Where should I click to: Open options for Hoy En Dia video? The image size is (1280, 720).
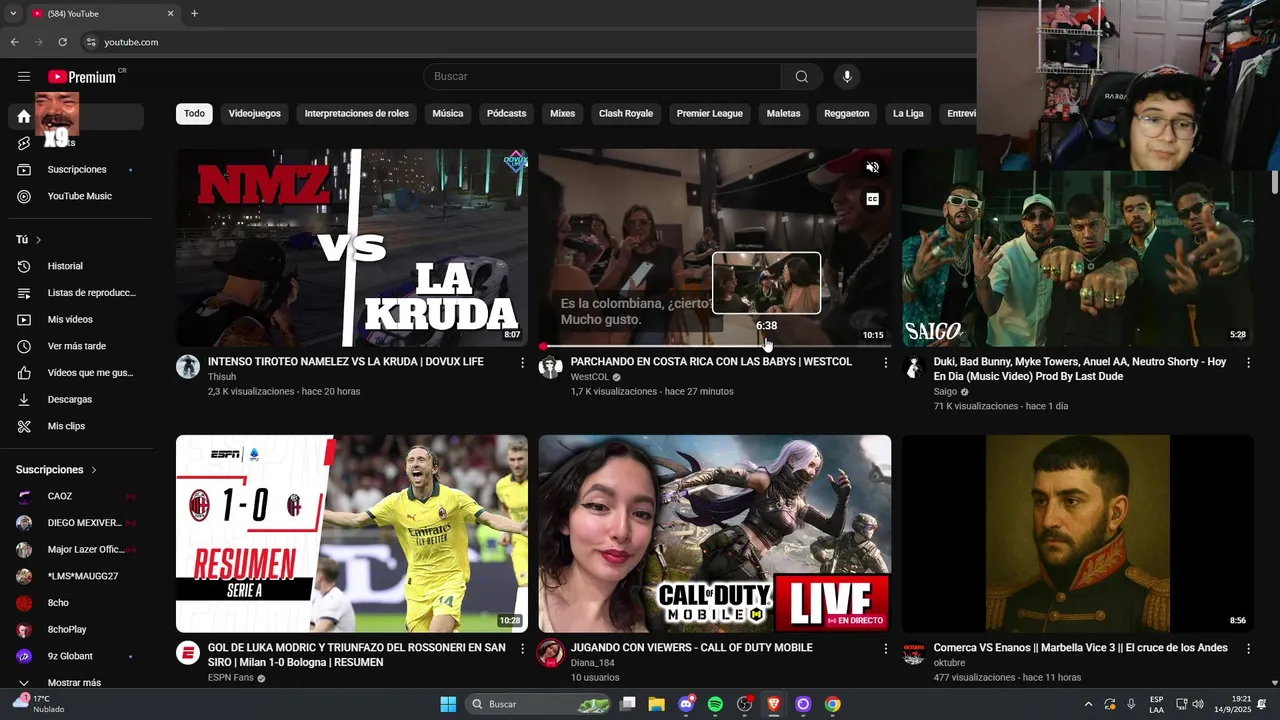point(1248,363)
